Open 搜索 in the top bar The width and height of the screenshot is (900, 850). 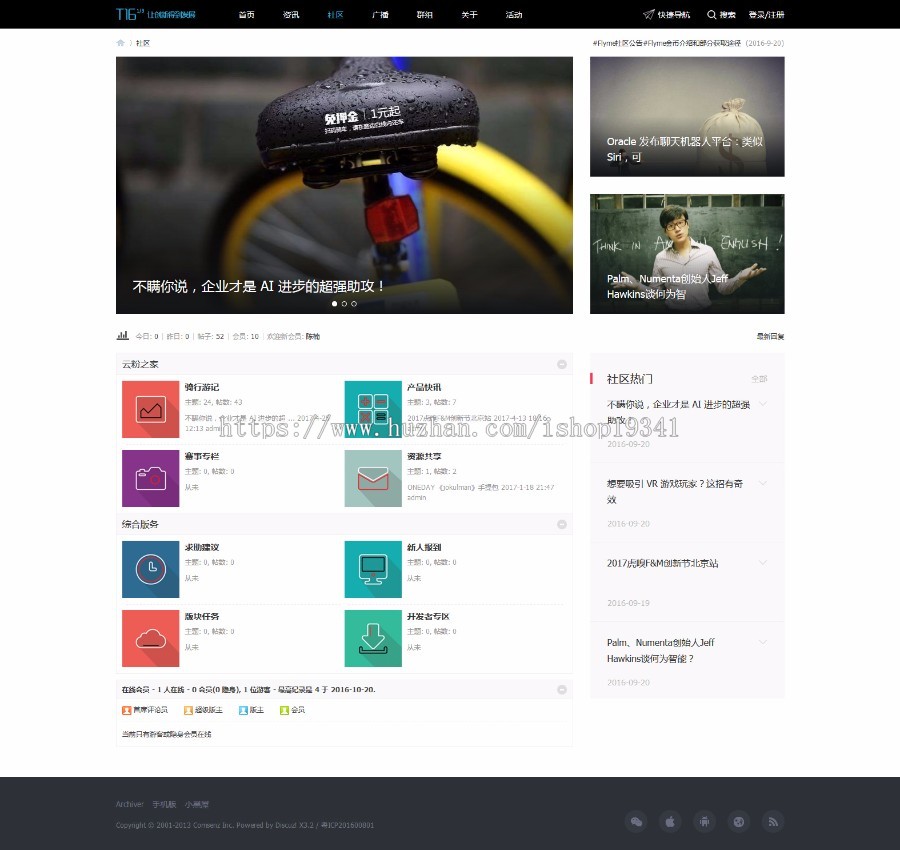(721, 15)
